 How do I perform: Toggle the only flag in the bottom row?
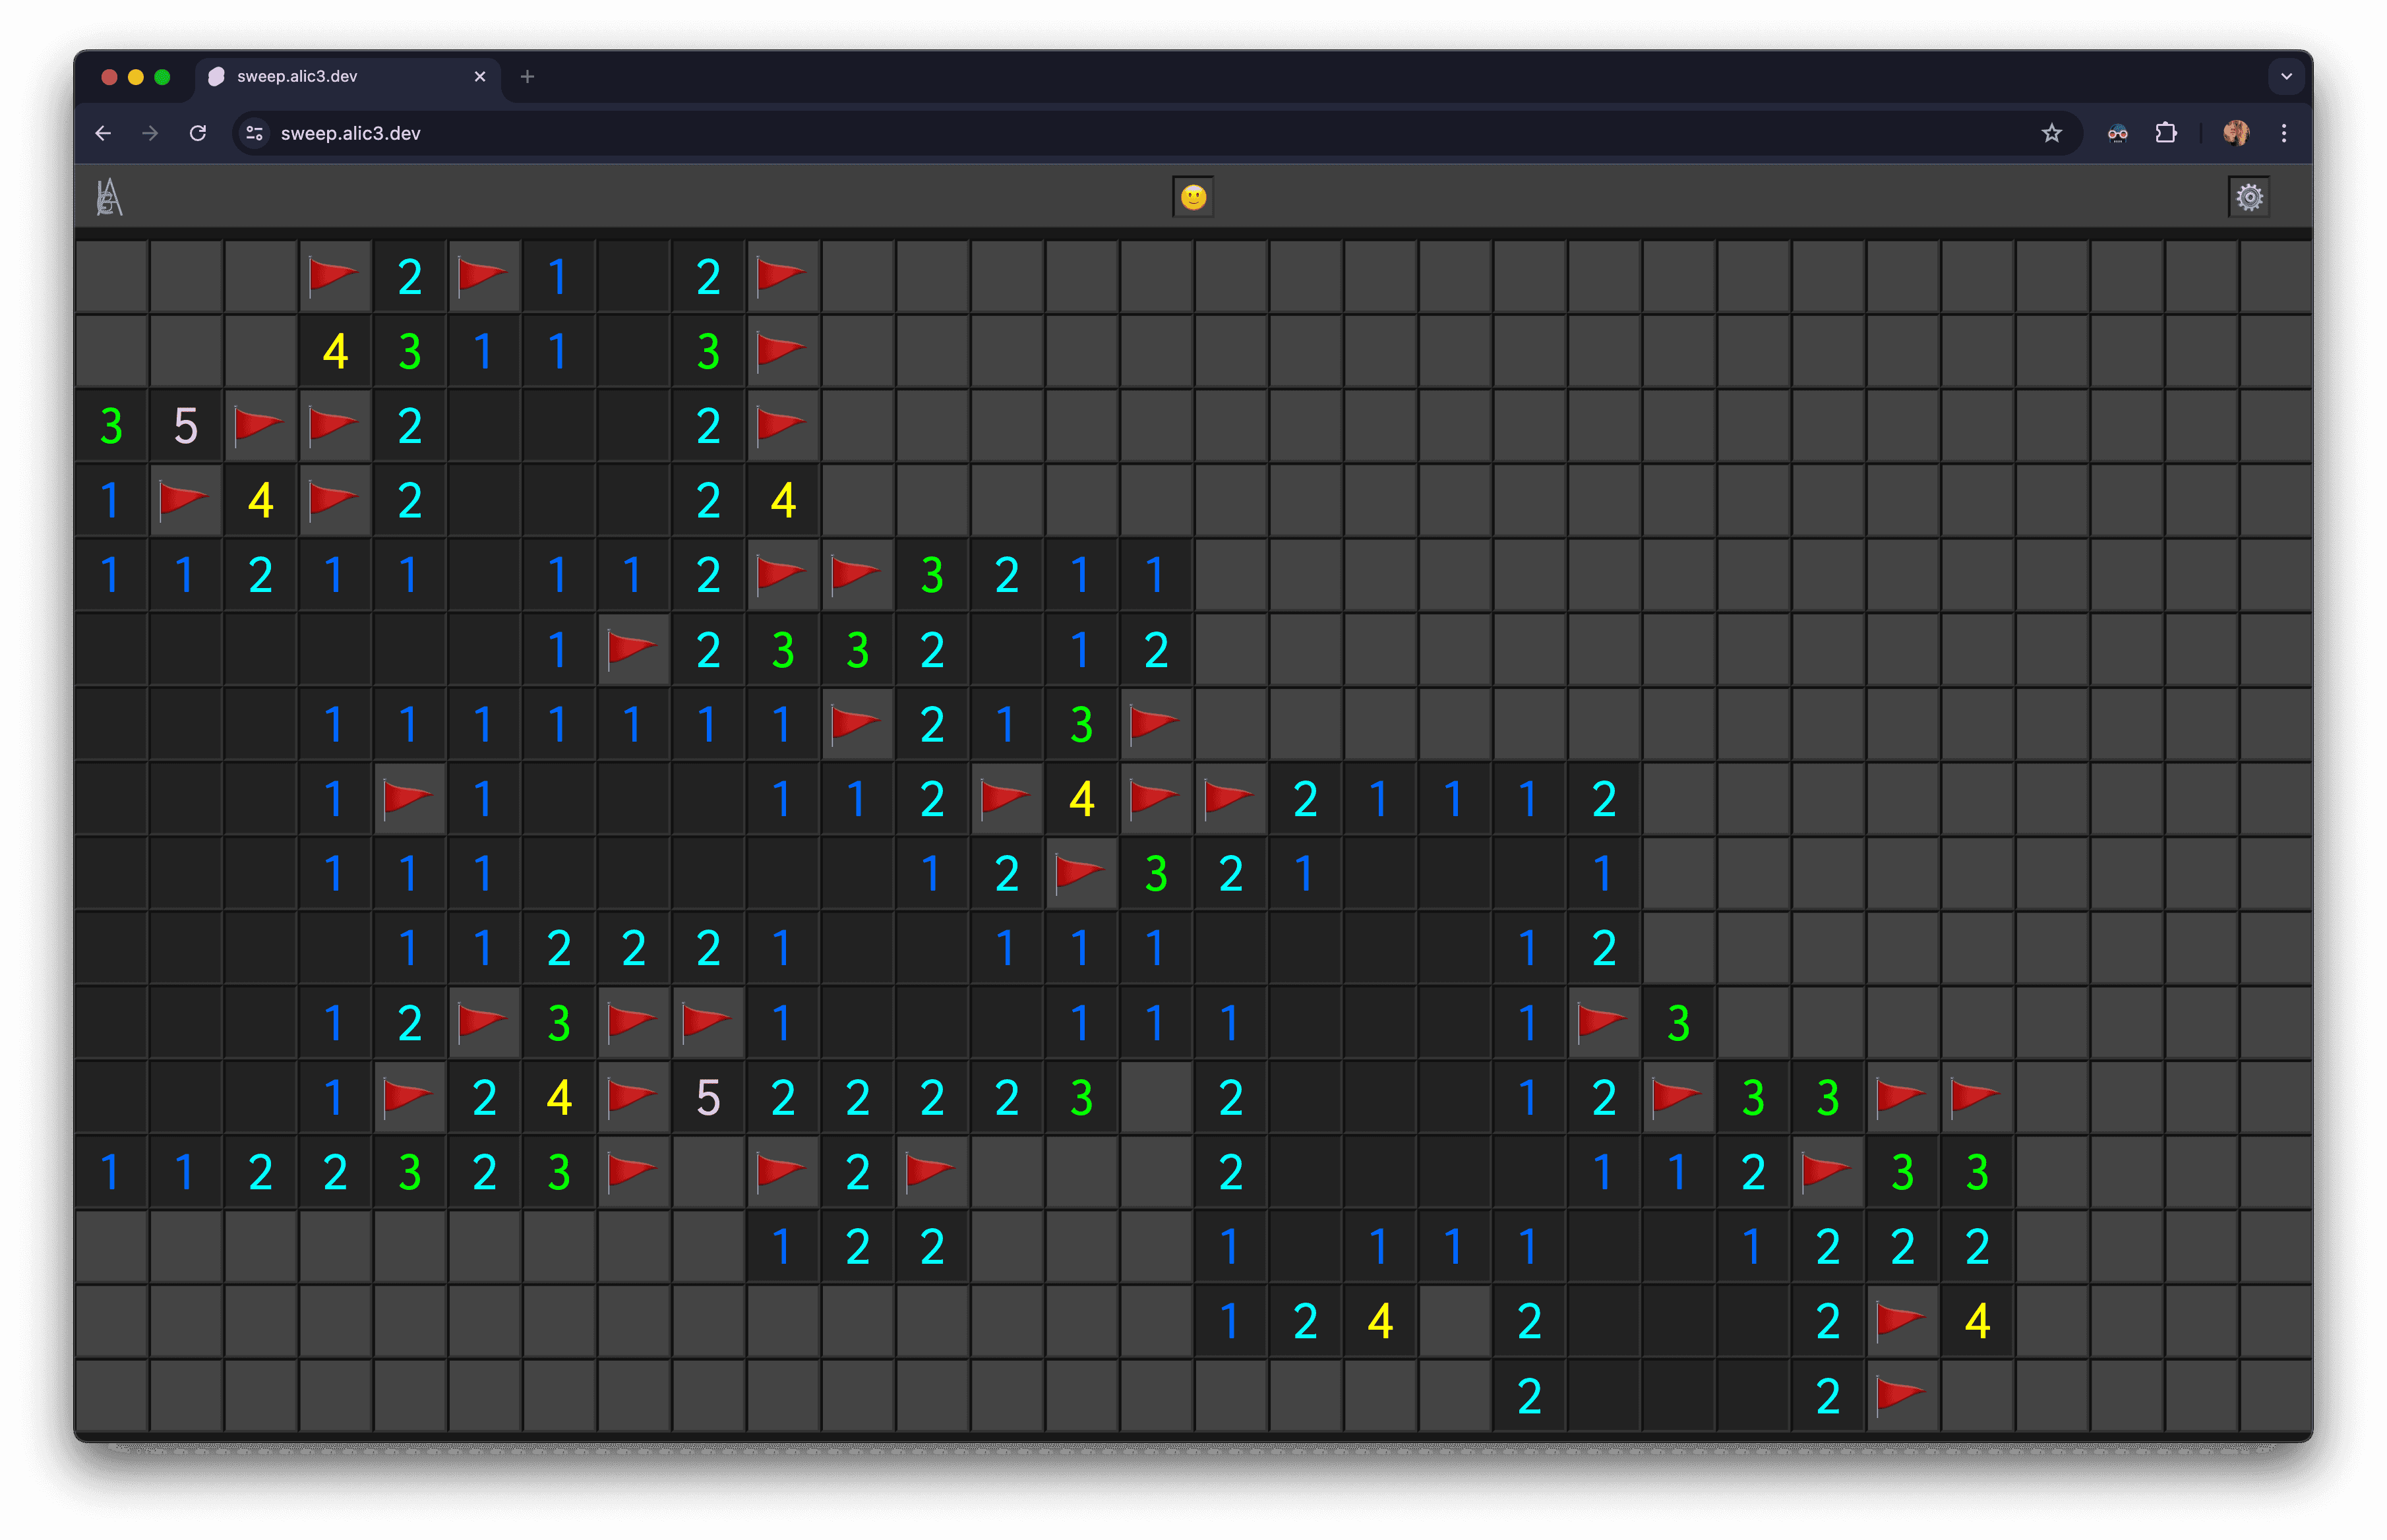(x=1902, y=1396)
